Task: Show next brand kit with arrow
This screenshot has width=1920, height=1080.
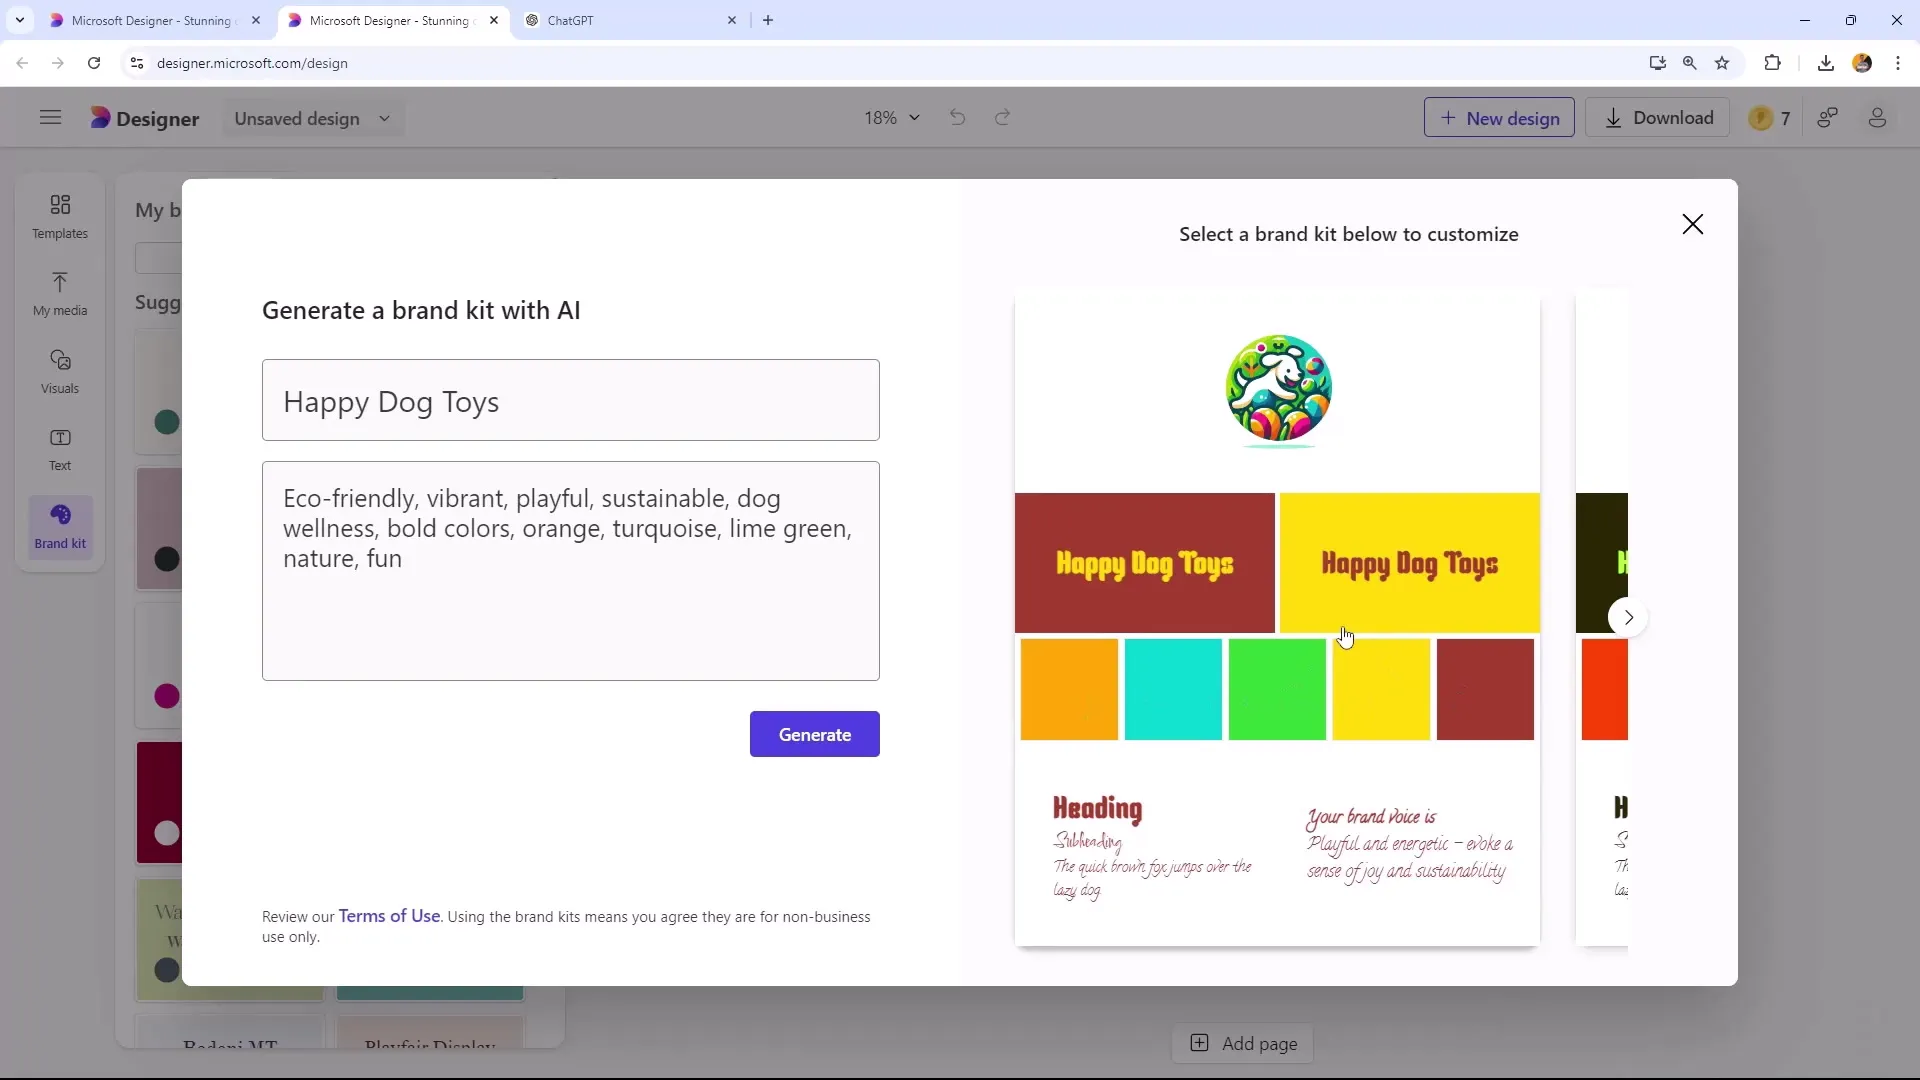Action: tap(1628, 617)
